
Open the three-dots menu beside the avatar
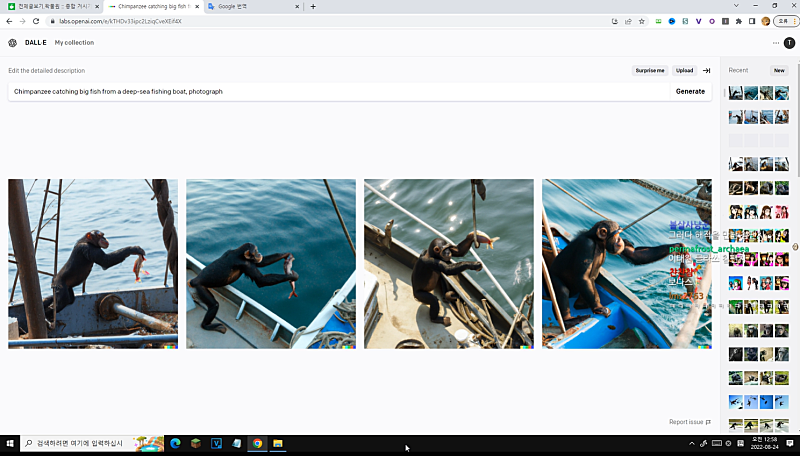pos(776,43)
